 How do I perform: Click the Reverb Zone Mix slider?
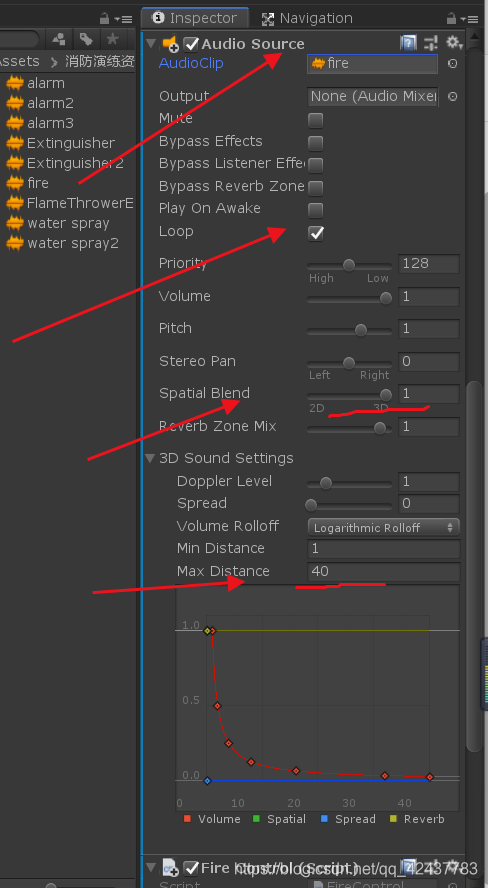pyautogui.click(x=349, y=428)
